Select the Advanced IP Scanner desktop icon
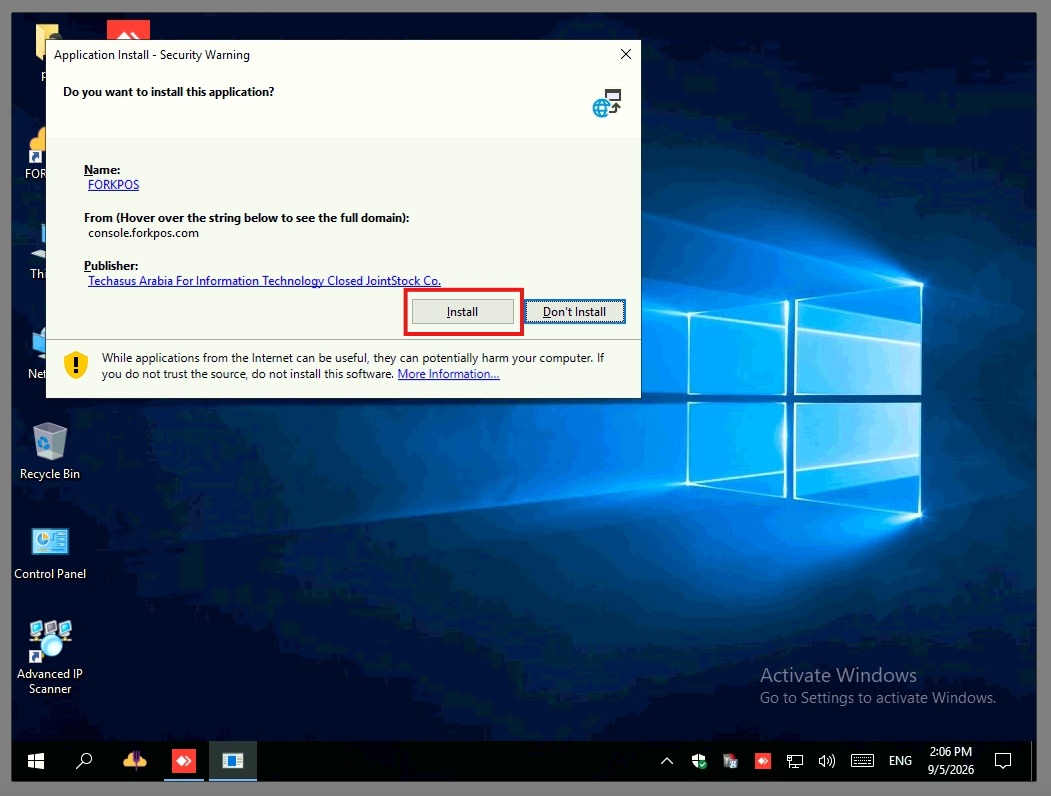This screenshot has width=1051, height=796. tap(50, 657)
